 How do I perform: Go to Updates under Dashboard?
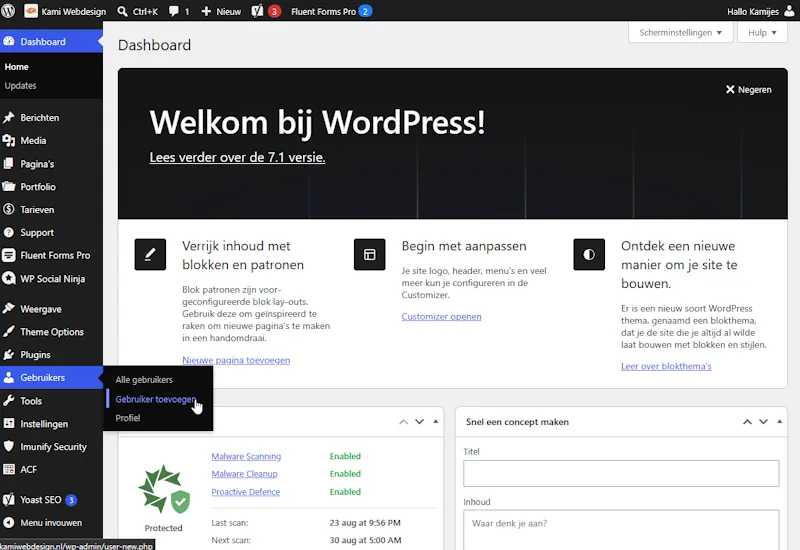click(20, 86)
